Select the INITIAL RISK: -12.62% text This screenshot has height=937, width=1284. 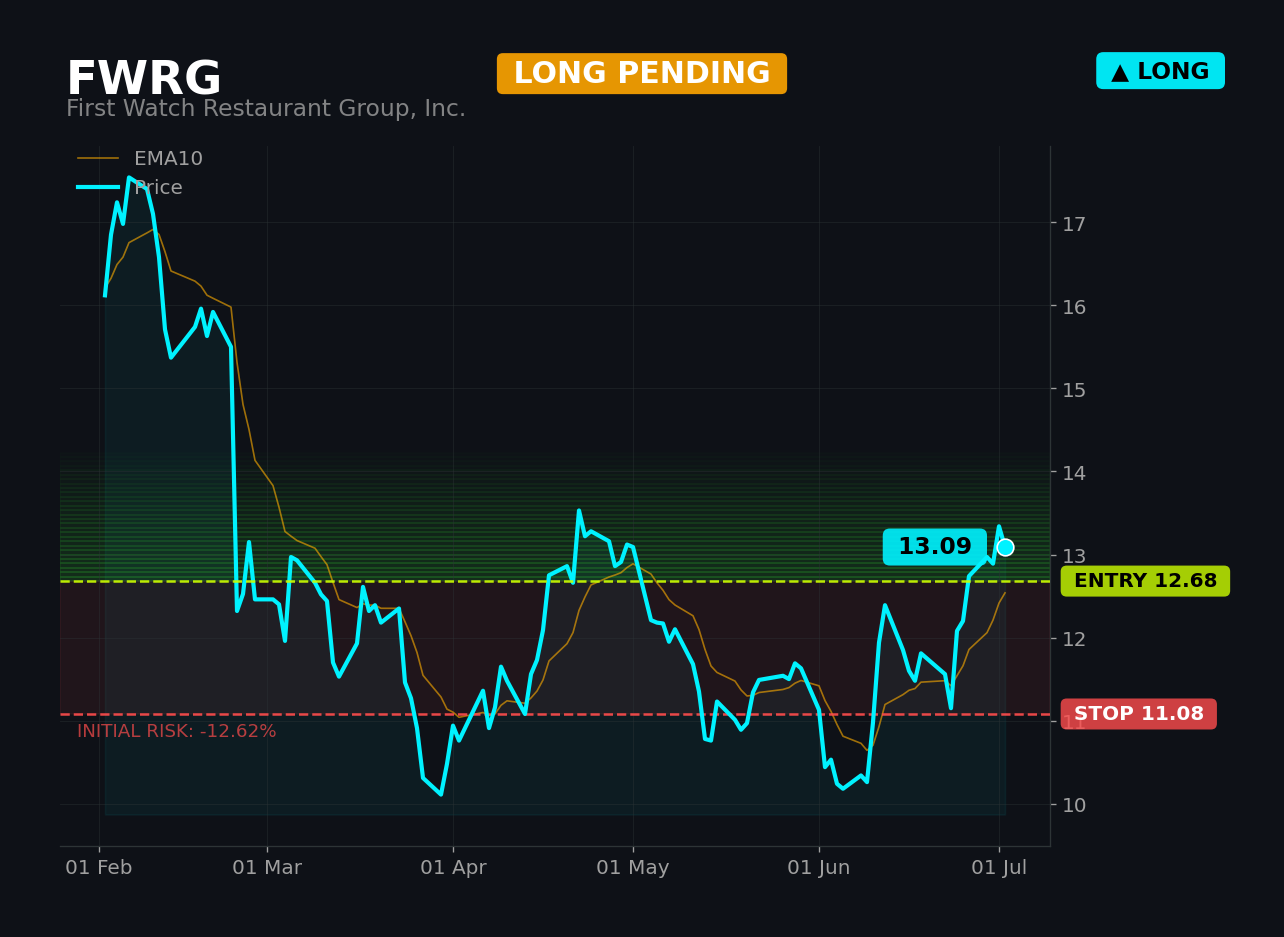pyautogui.click(x=177, y=732)
